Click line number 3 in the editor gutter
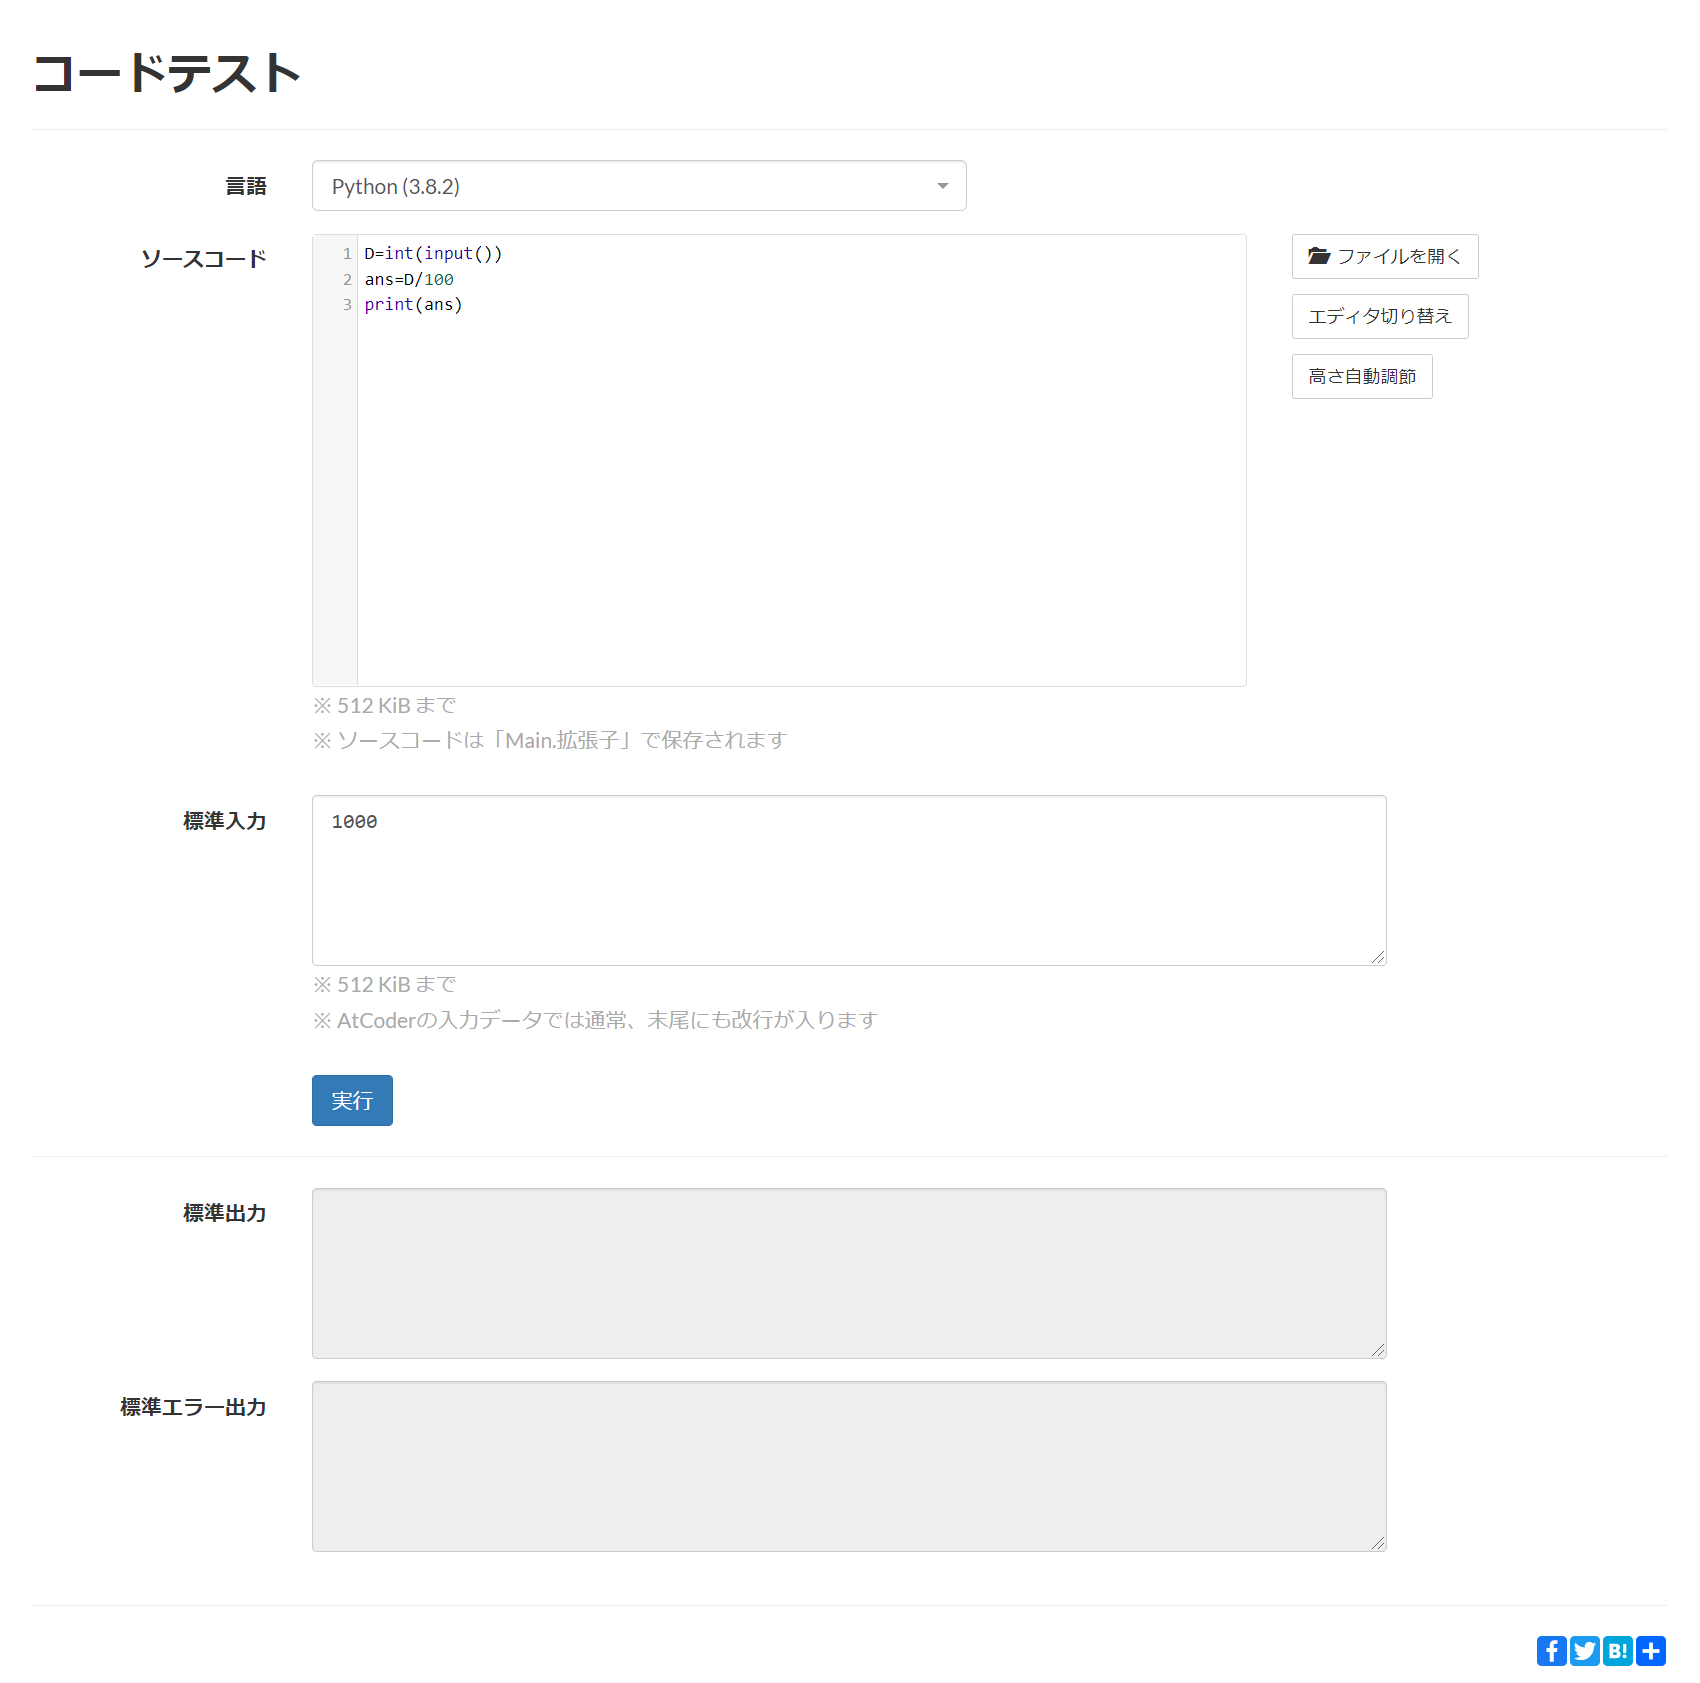This screenshot has height=1683, width=1700. coord(347,305)
